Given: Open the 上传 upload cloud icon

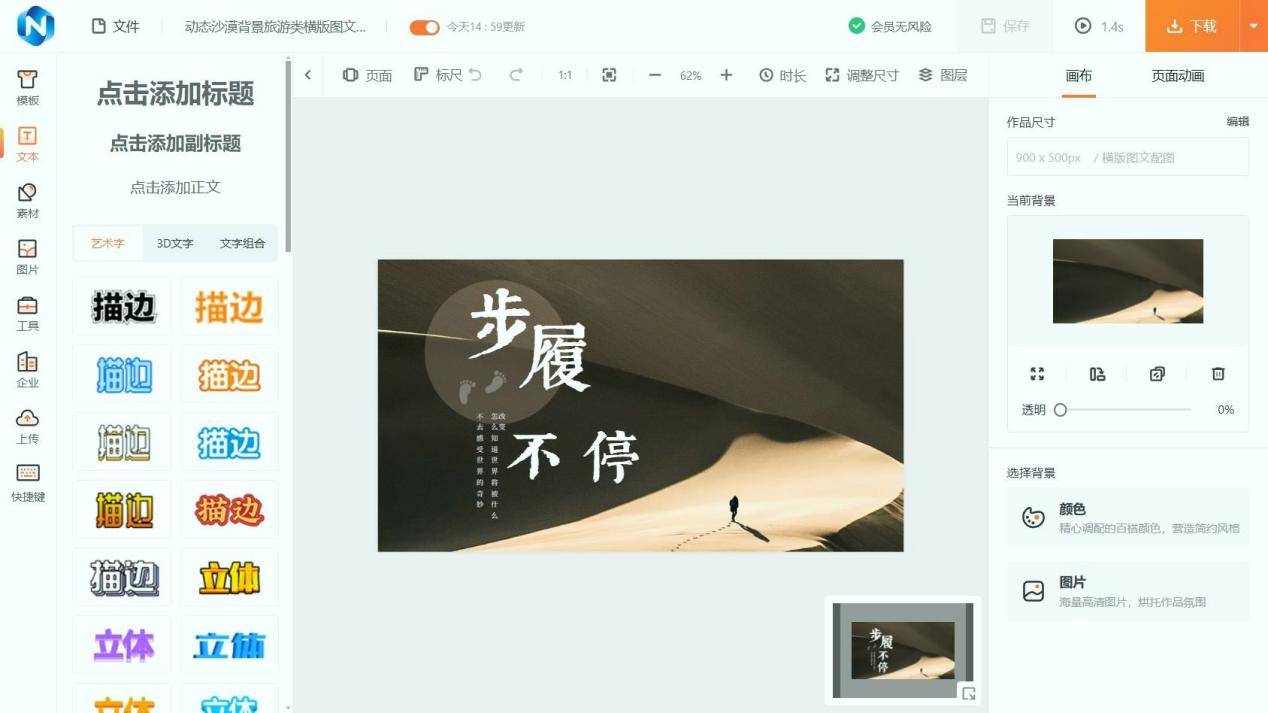Looking at the screenshot, I should point(27,425).
